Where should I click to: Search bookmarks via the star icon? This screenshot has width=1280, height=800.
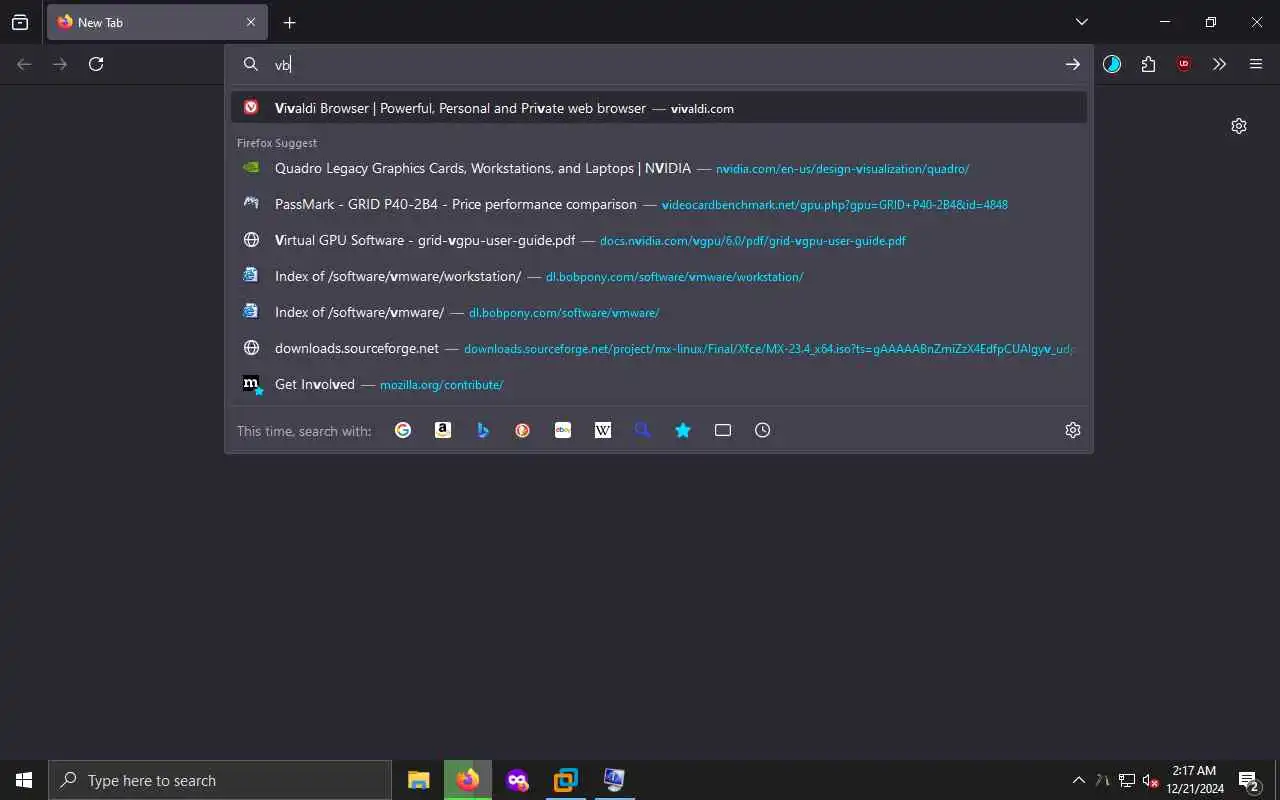click(683, 430)
